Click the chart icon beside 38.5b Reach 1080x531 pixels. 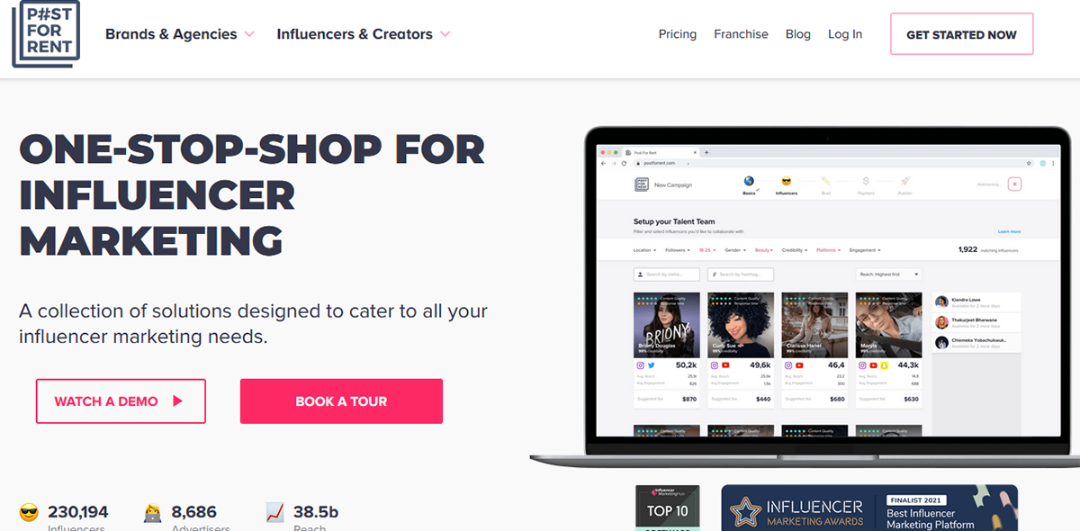[275, 512]
